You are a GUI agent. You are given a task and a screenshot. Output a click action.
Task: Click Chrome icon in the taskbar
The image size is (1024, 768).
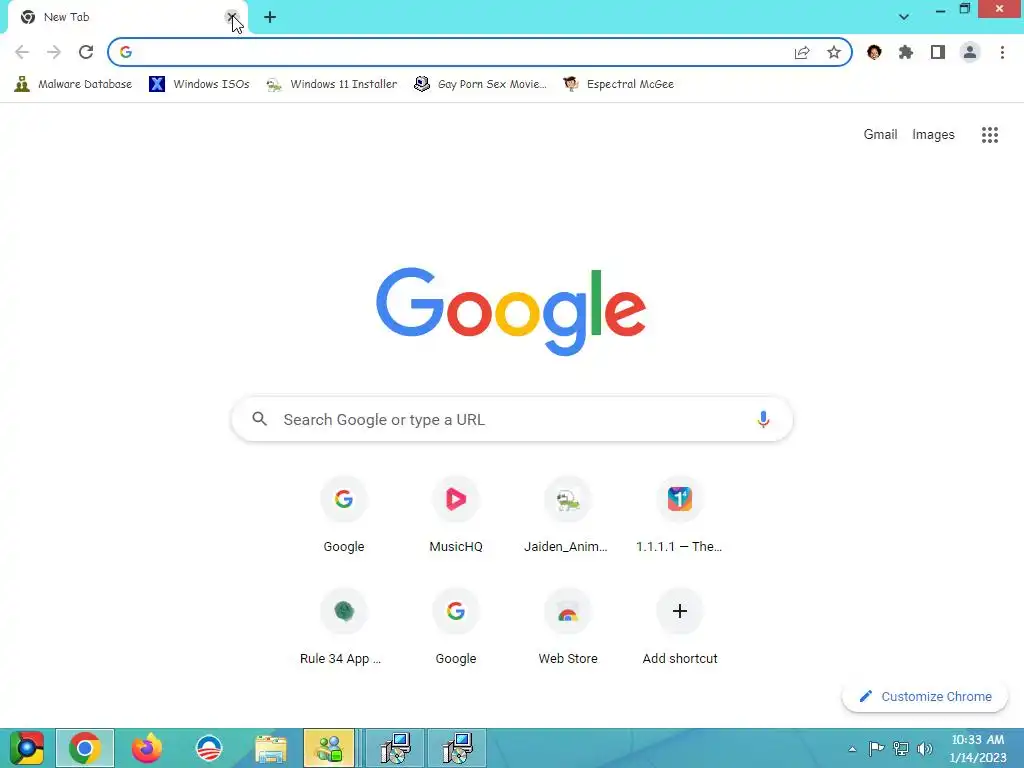[x=85, y=748]
